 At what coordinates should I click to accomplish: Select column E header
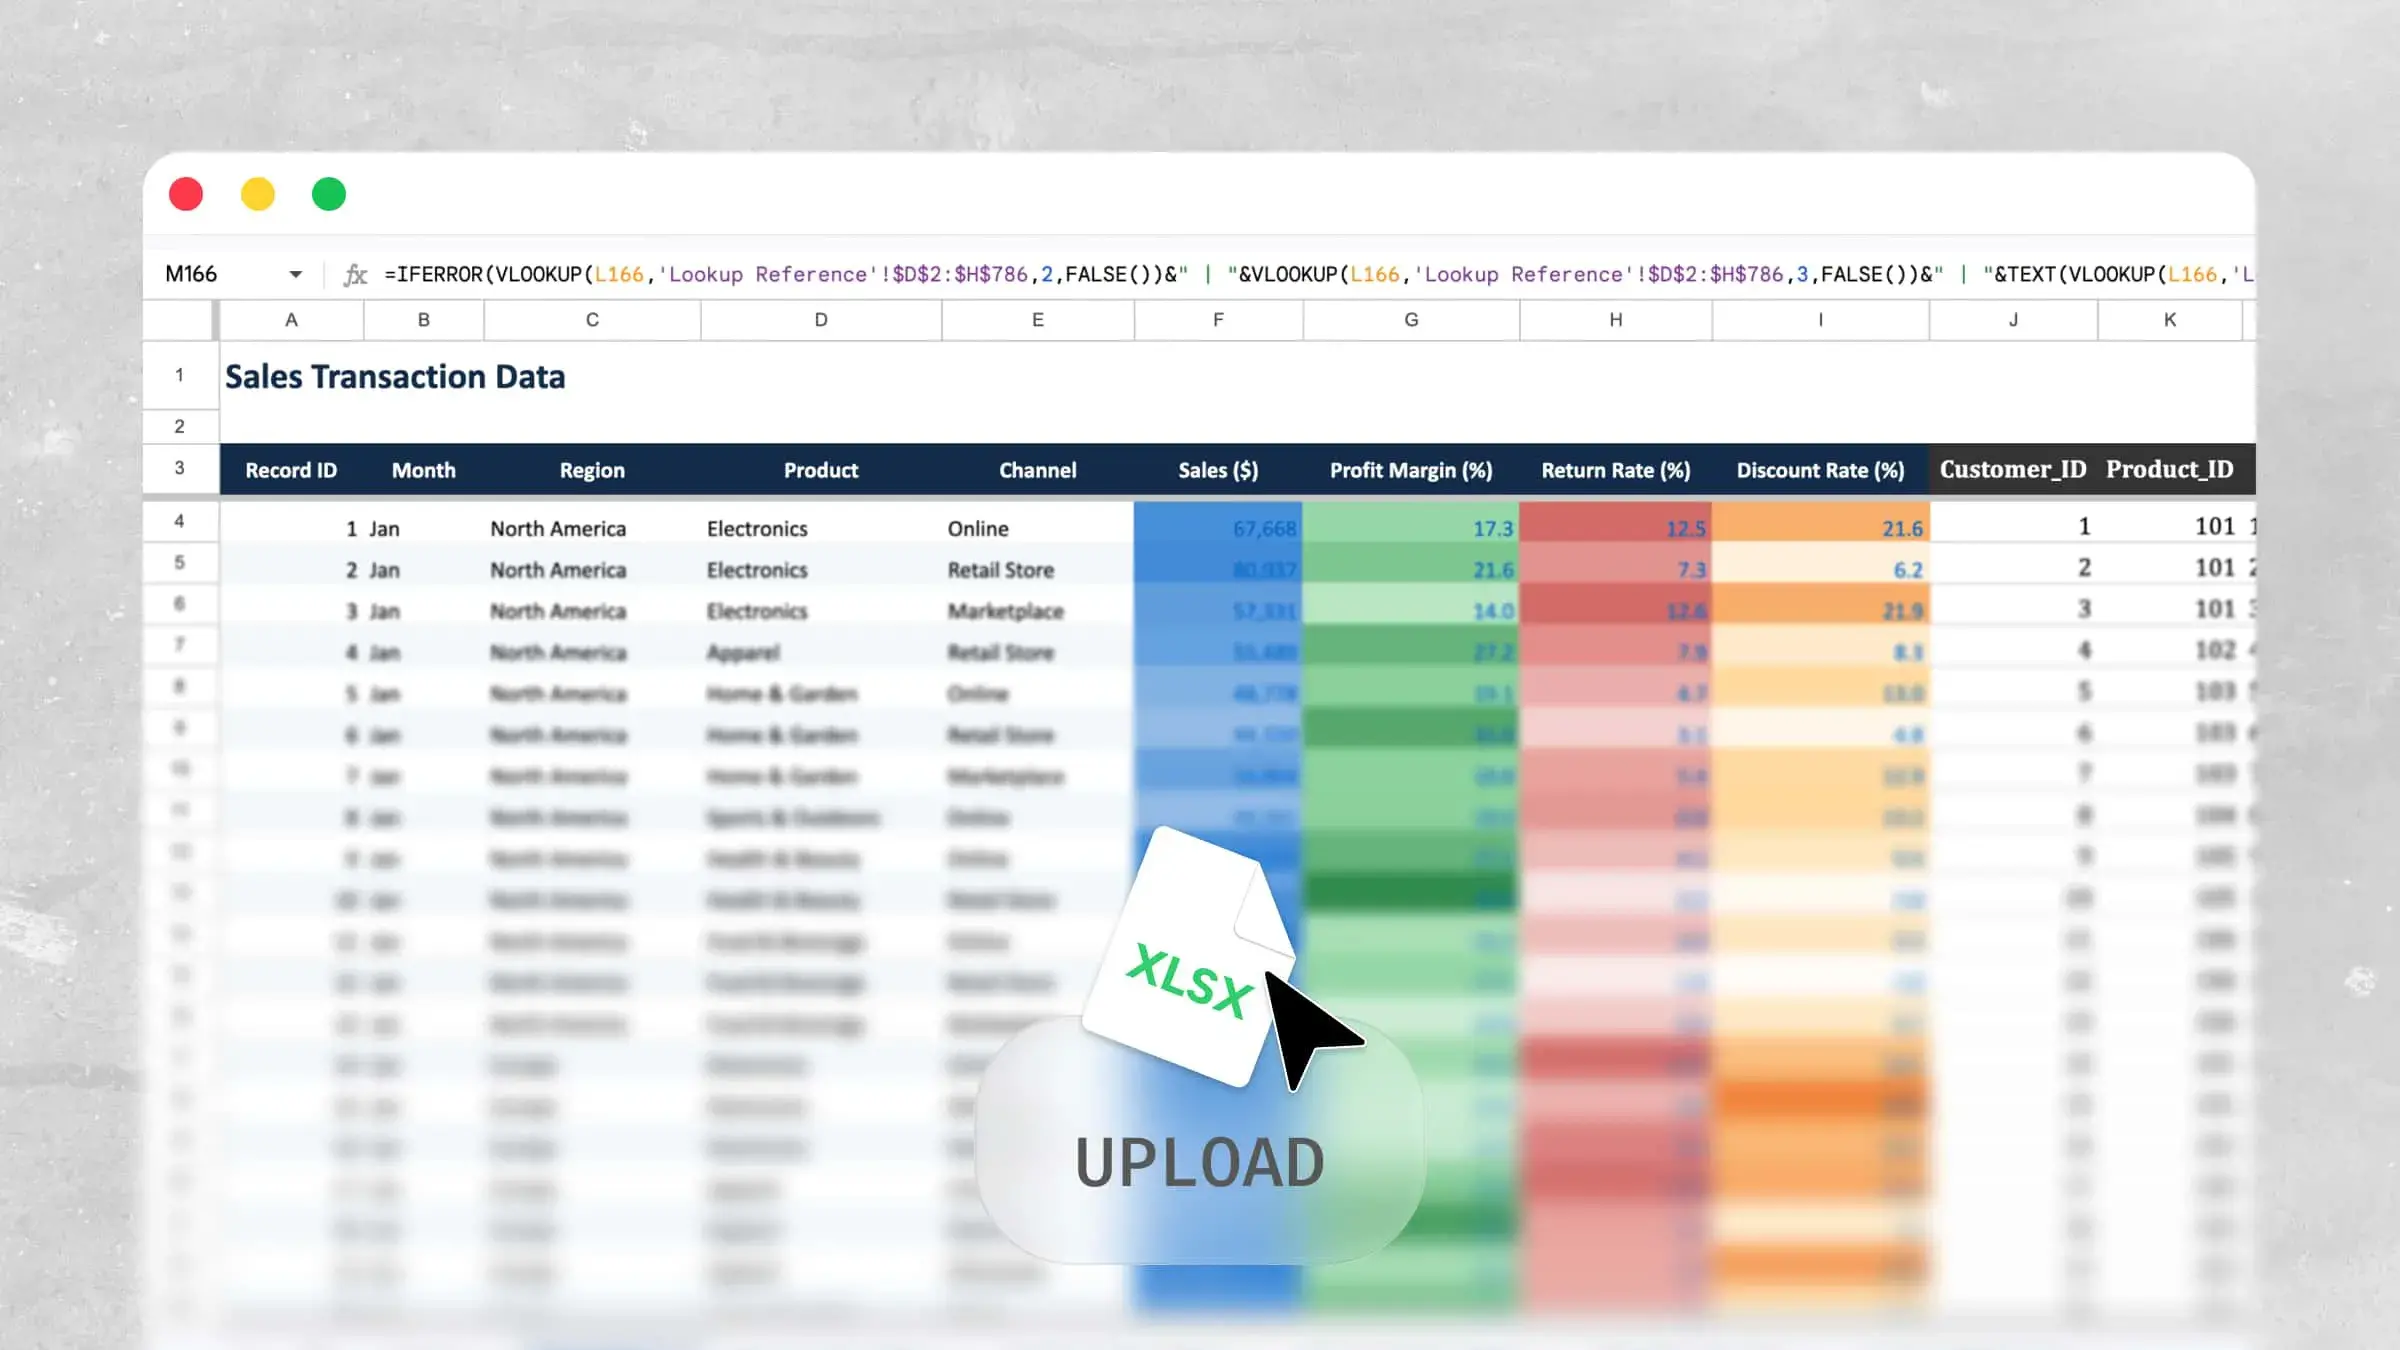point(1038,320)
